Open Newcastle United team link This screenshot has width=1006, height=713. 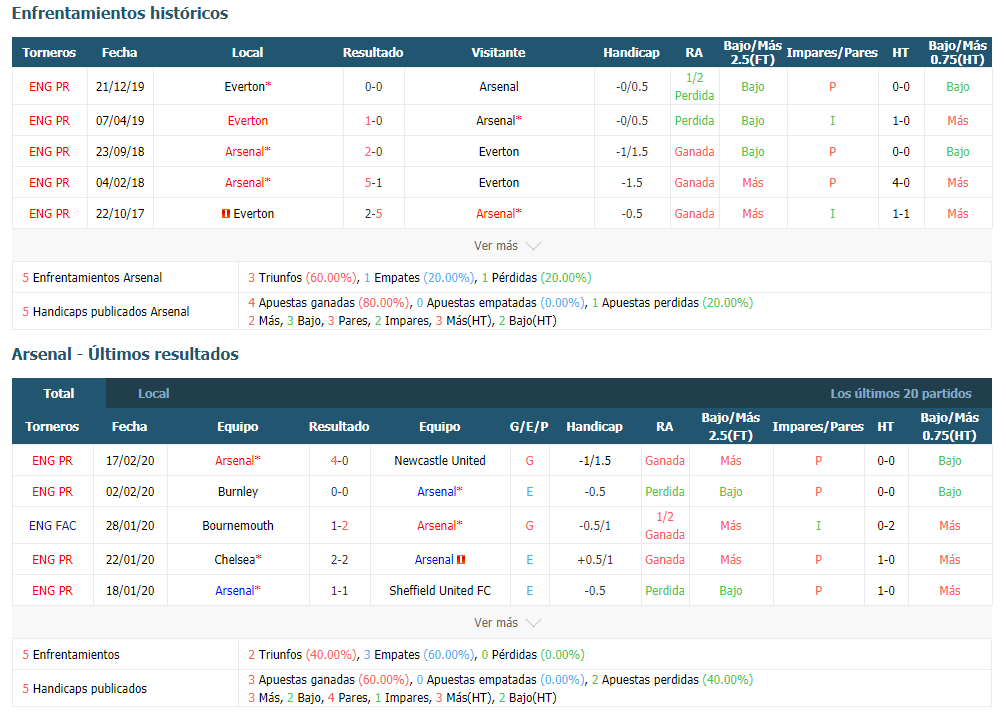[x=439, y=461]
